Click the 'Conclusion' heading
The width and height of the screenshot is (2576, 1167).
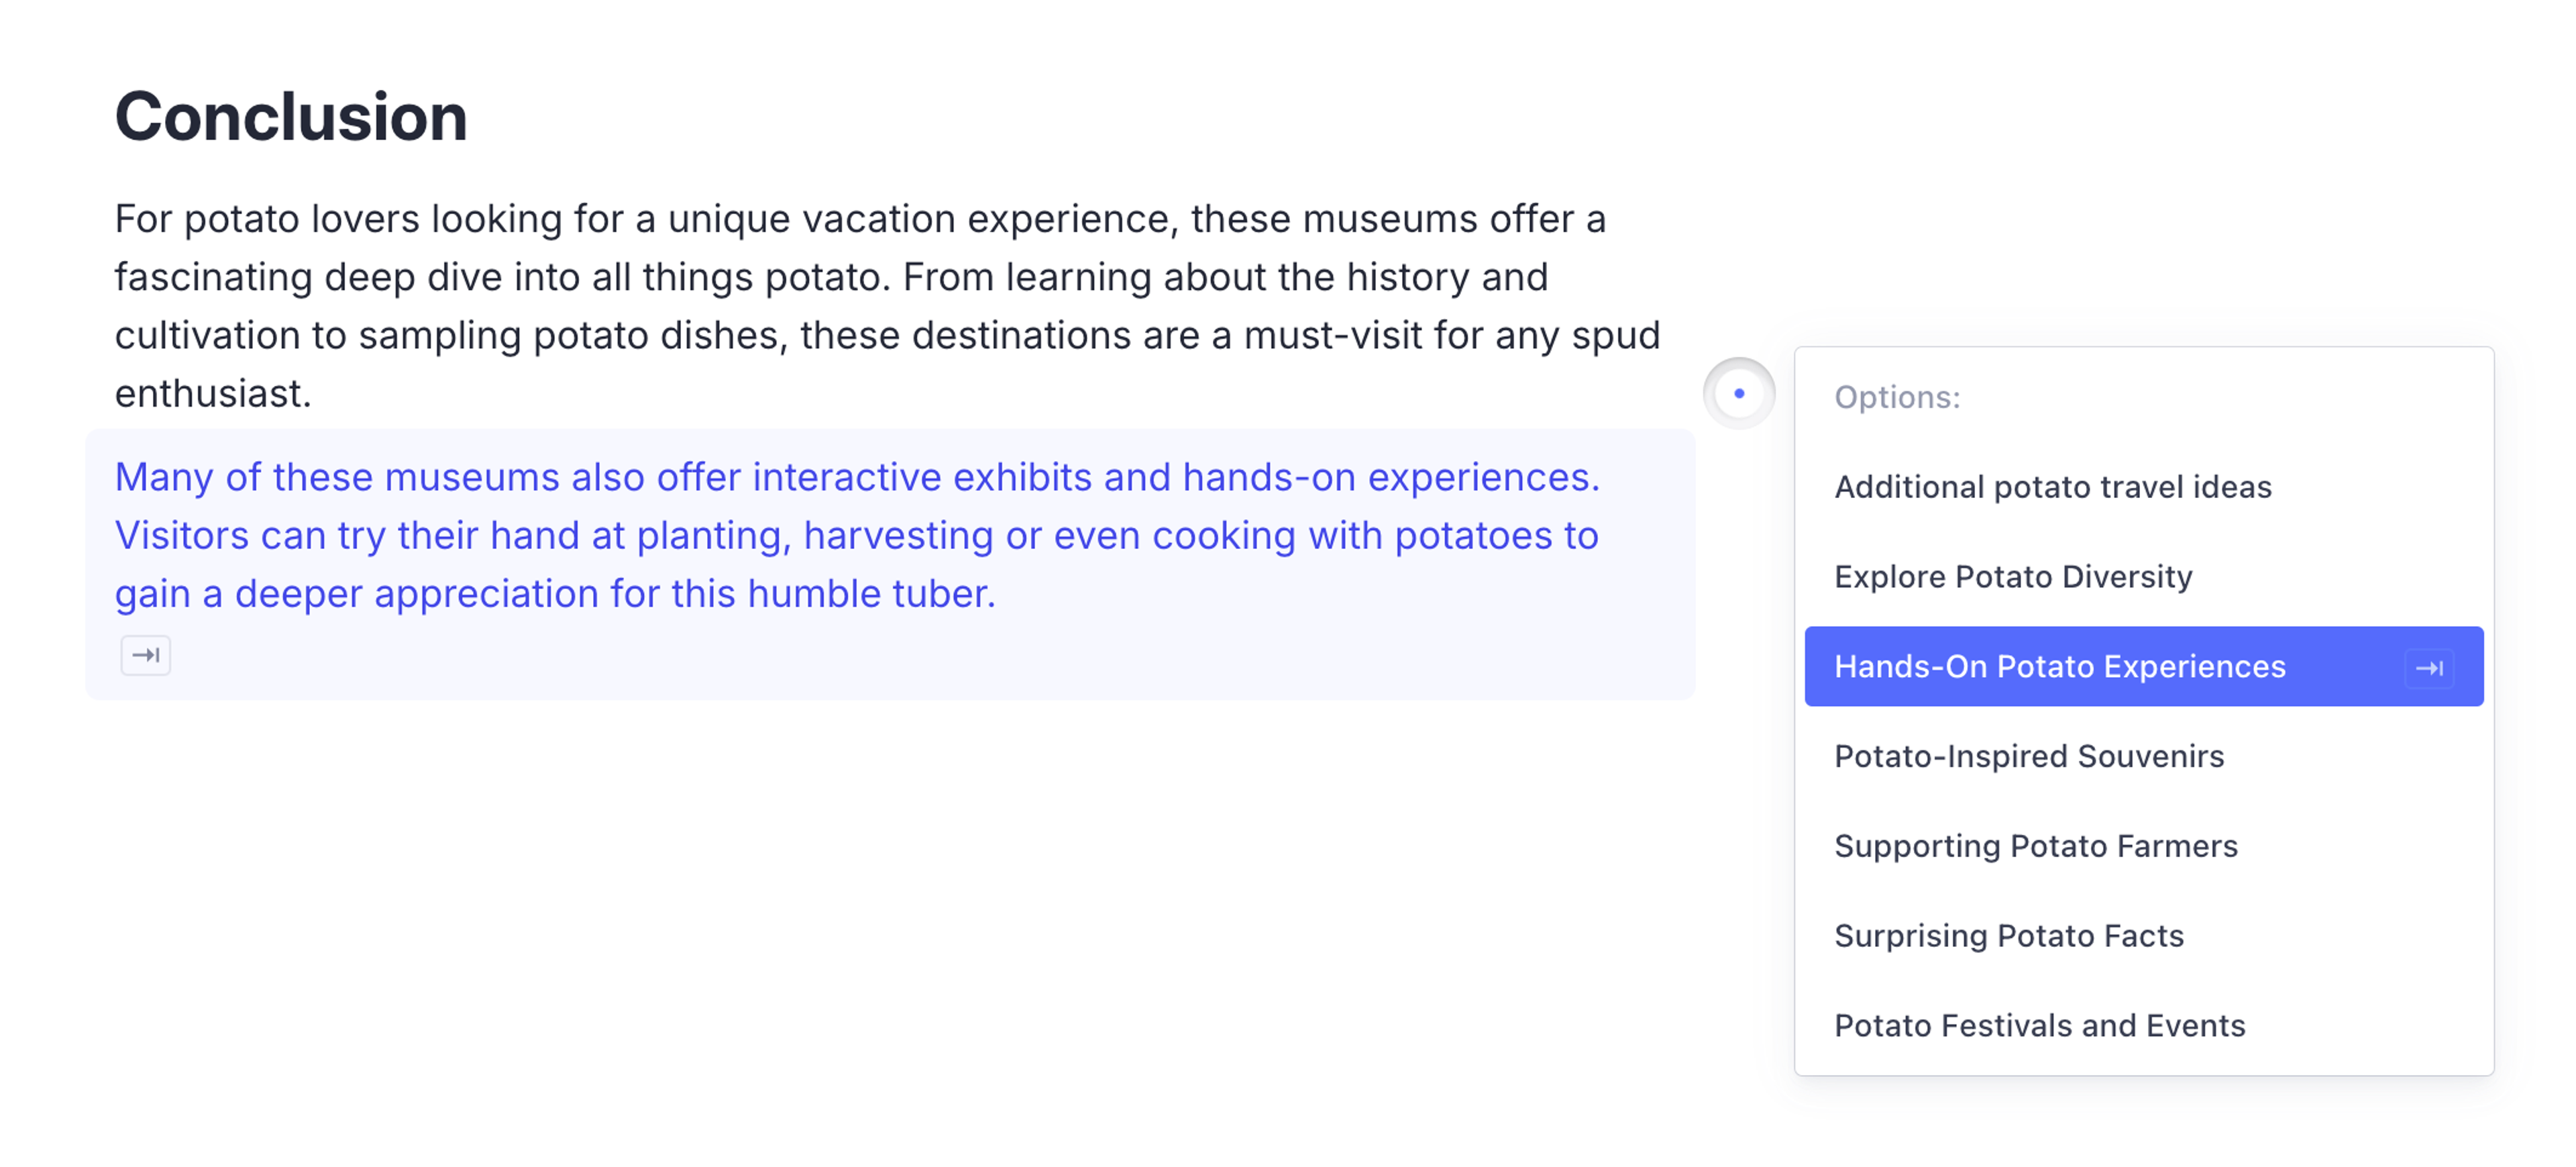tap(291, 117)
